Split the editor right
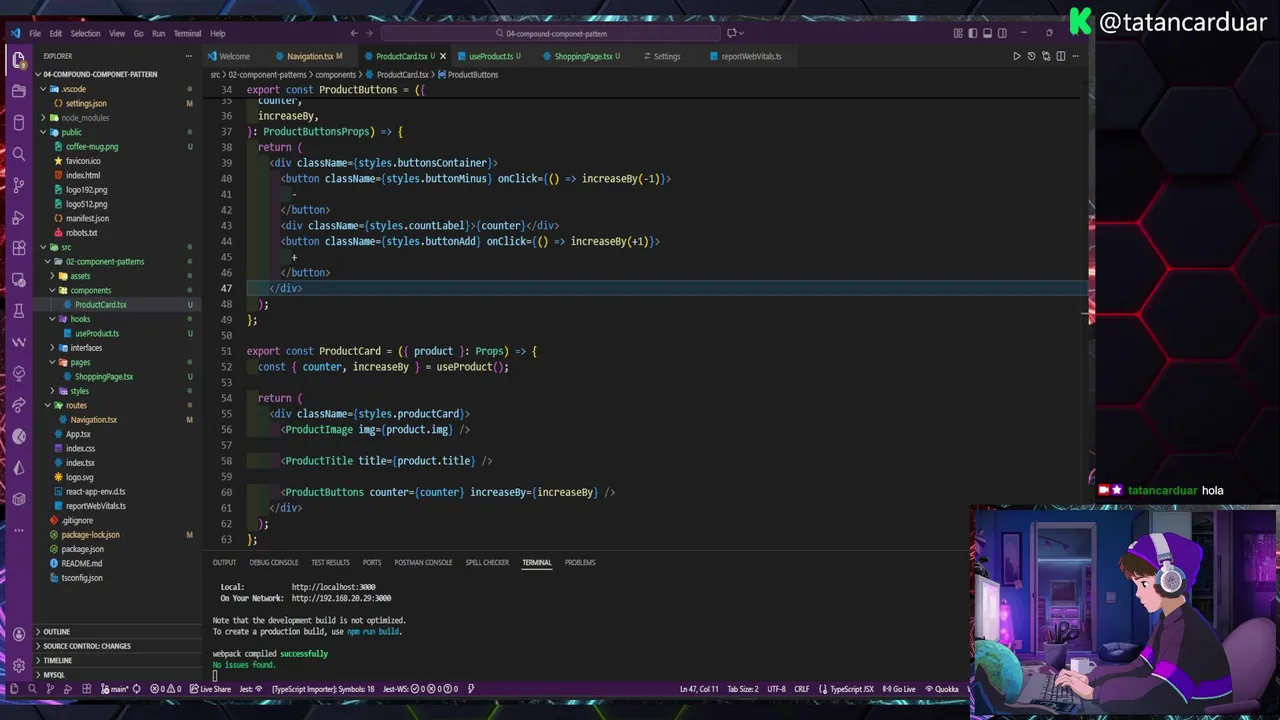Screen dimensions: 1280x720 1061,56
